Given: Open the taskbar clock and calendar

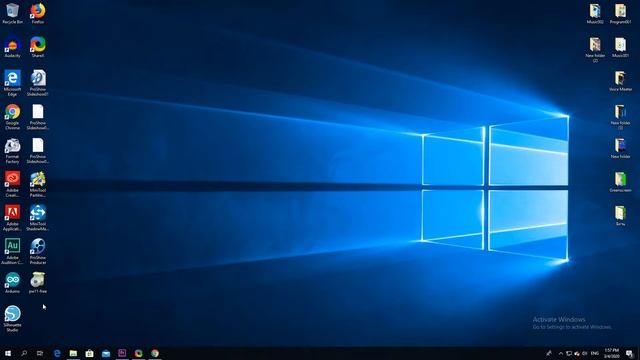Looking at the screenshot, I should [x=611, y=353].
